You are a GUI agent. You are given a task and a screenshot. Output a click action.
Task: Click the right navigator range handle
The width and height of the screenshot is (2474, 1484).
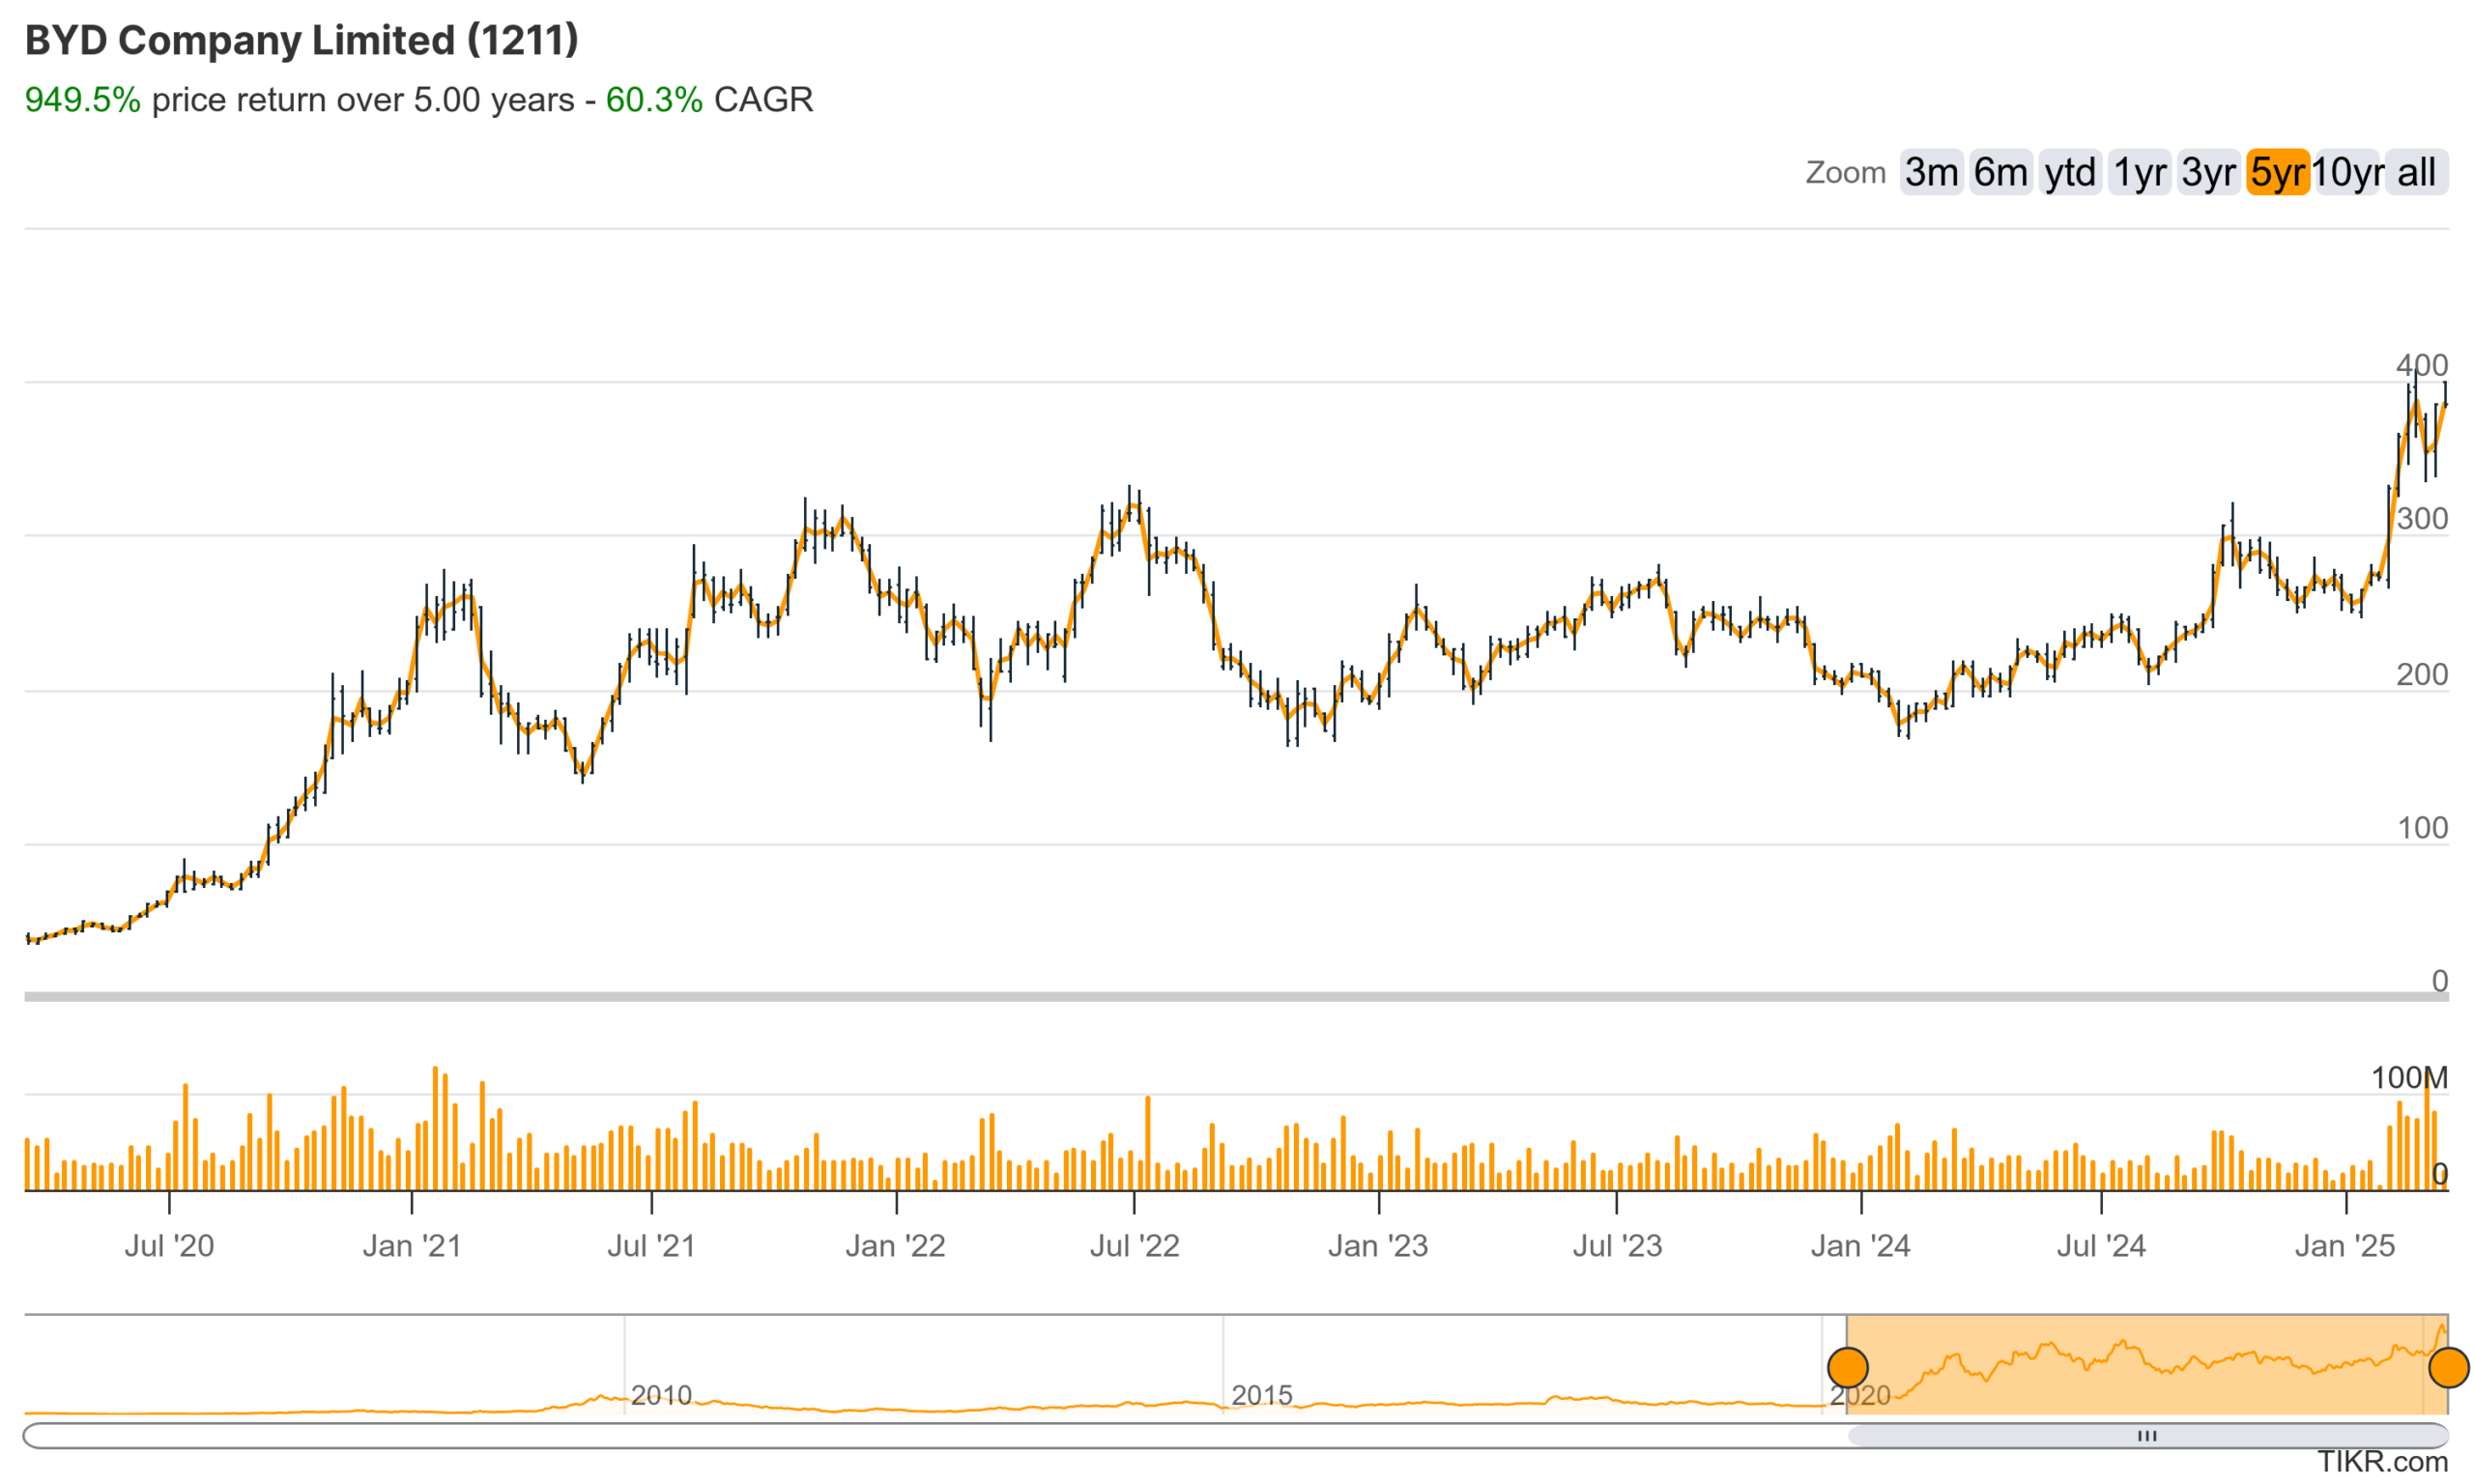(2448, 1367)
